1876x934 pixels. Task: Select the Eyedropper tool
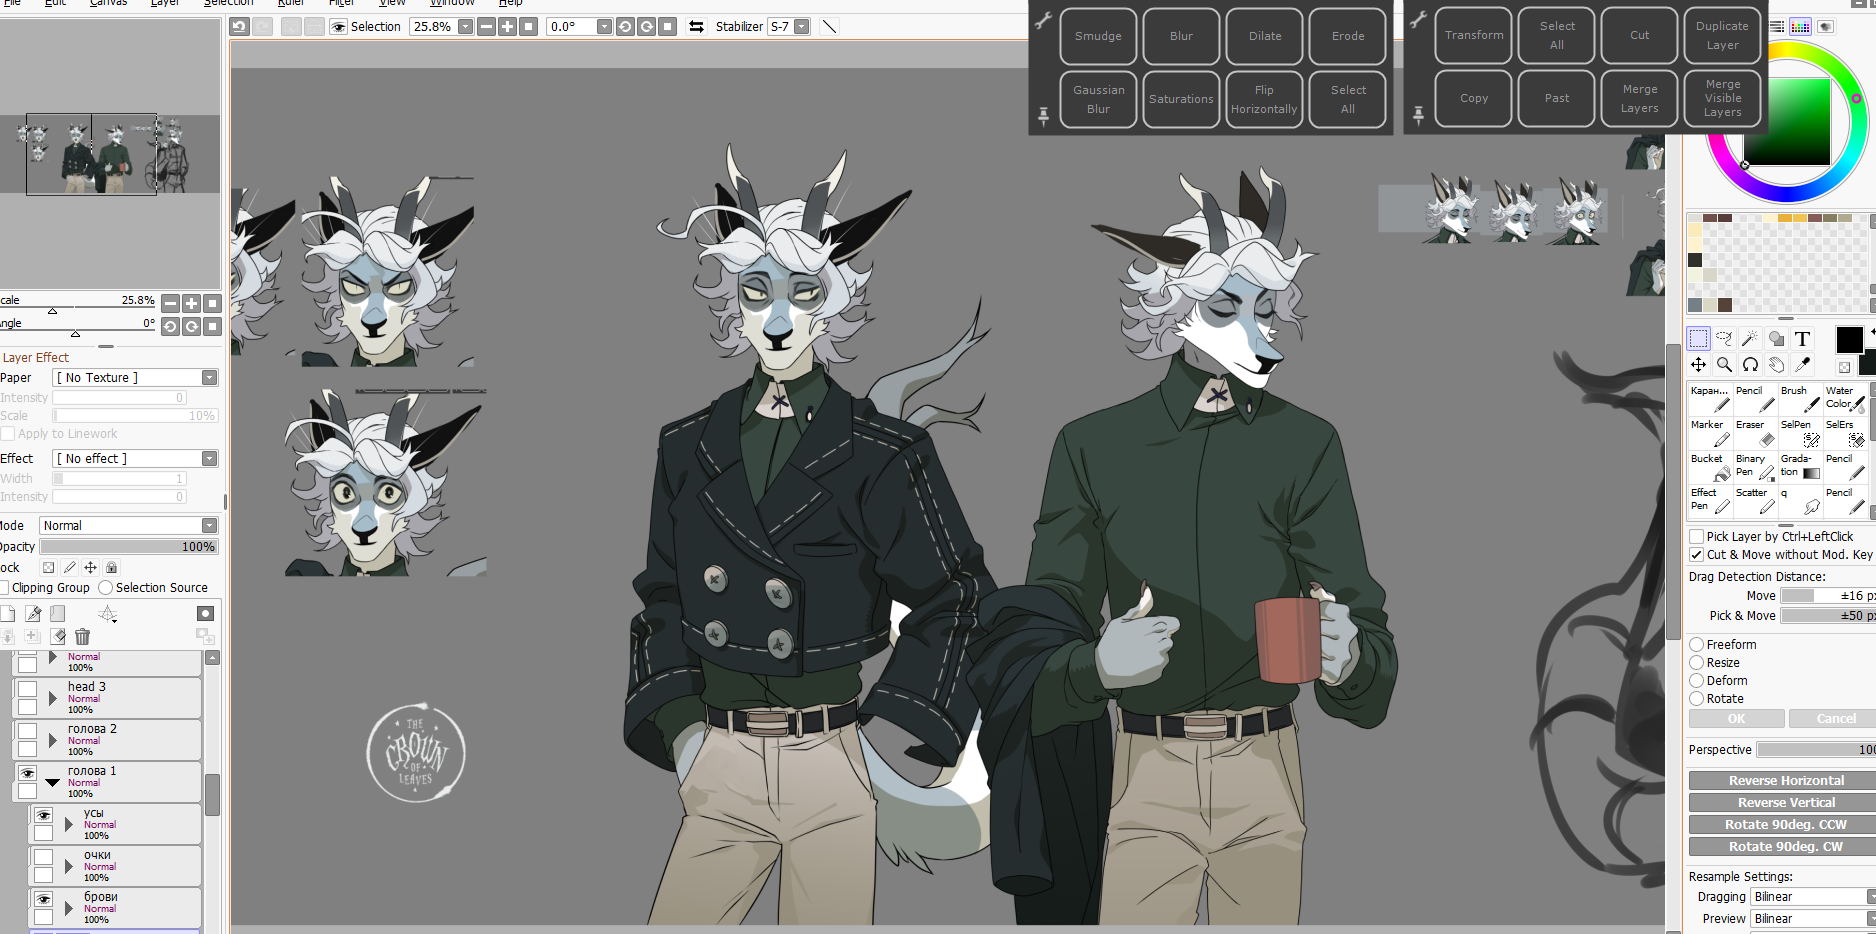[1802, 365]
